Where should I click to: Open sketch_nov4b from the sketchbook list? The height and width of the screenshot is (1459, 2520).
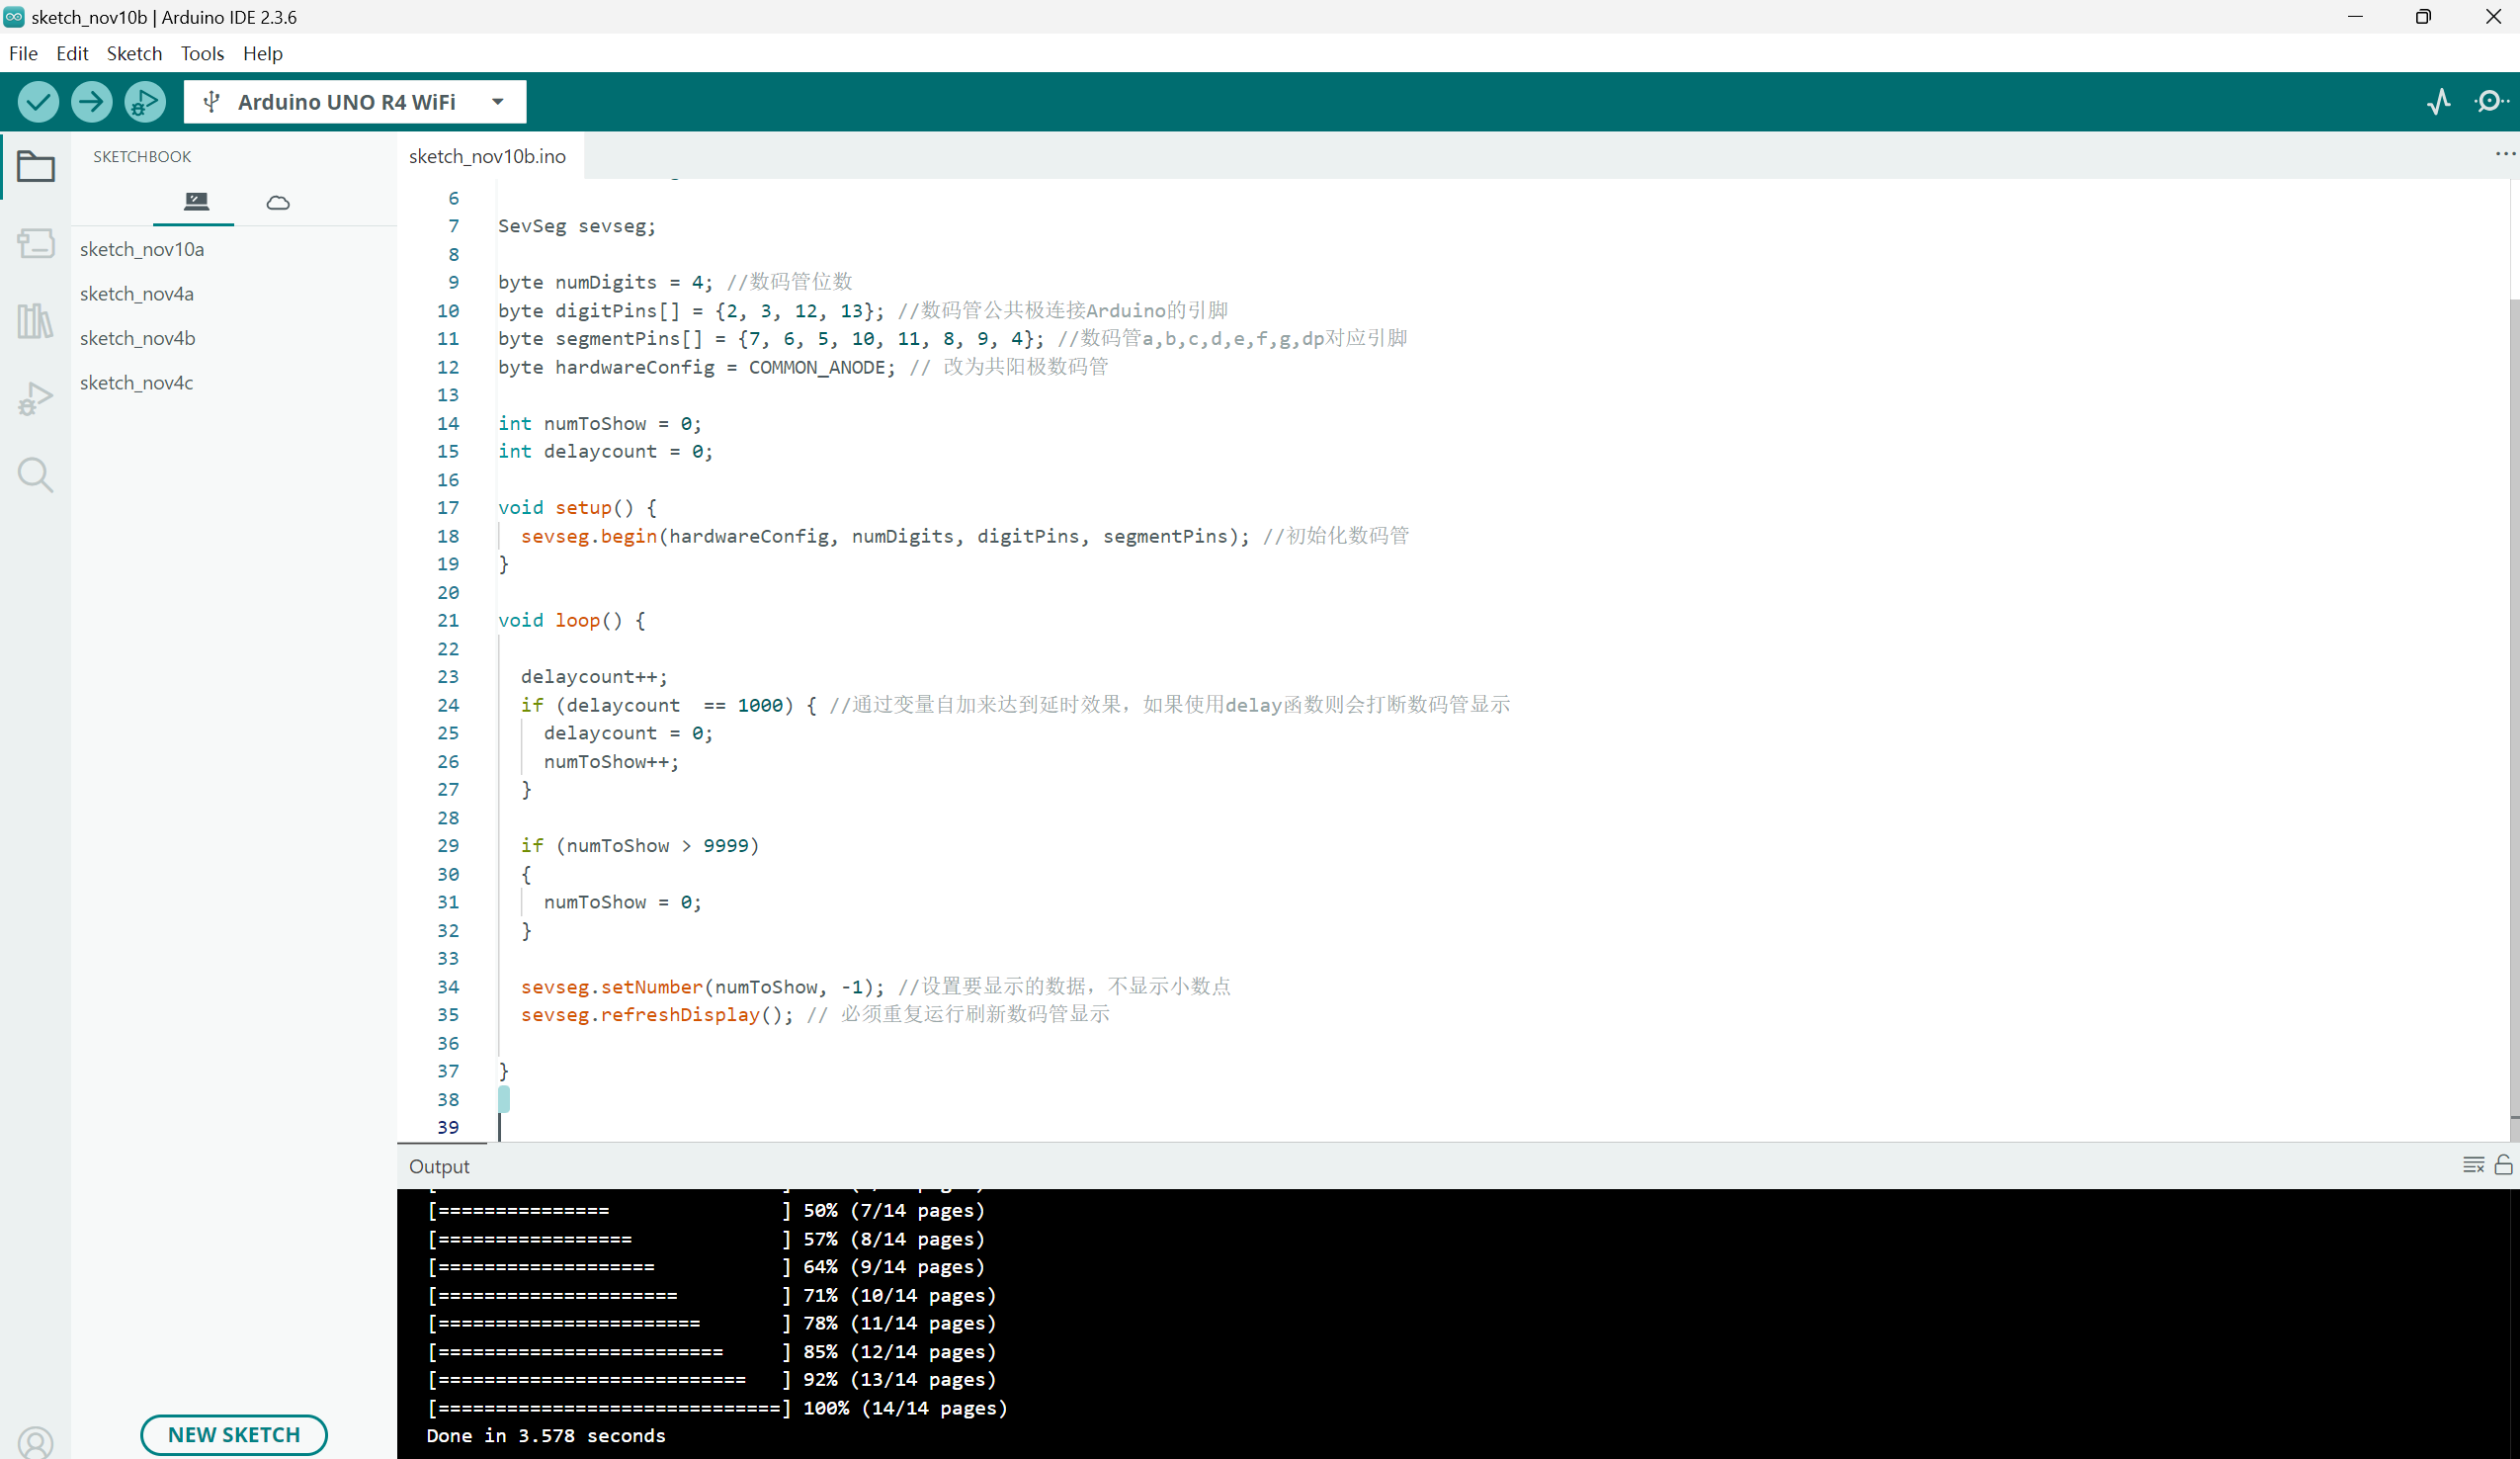point(138,338)
